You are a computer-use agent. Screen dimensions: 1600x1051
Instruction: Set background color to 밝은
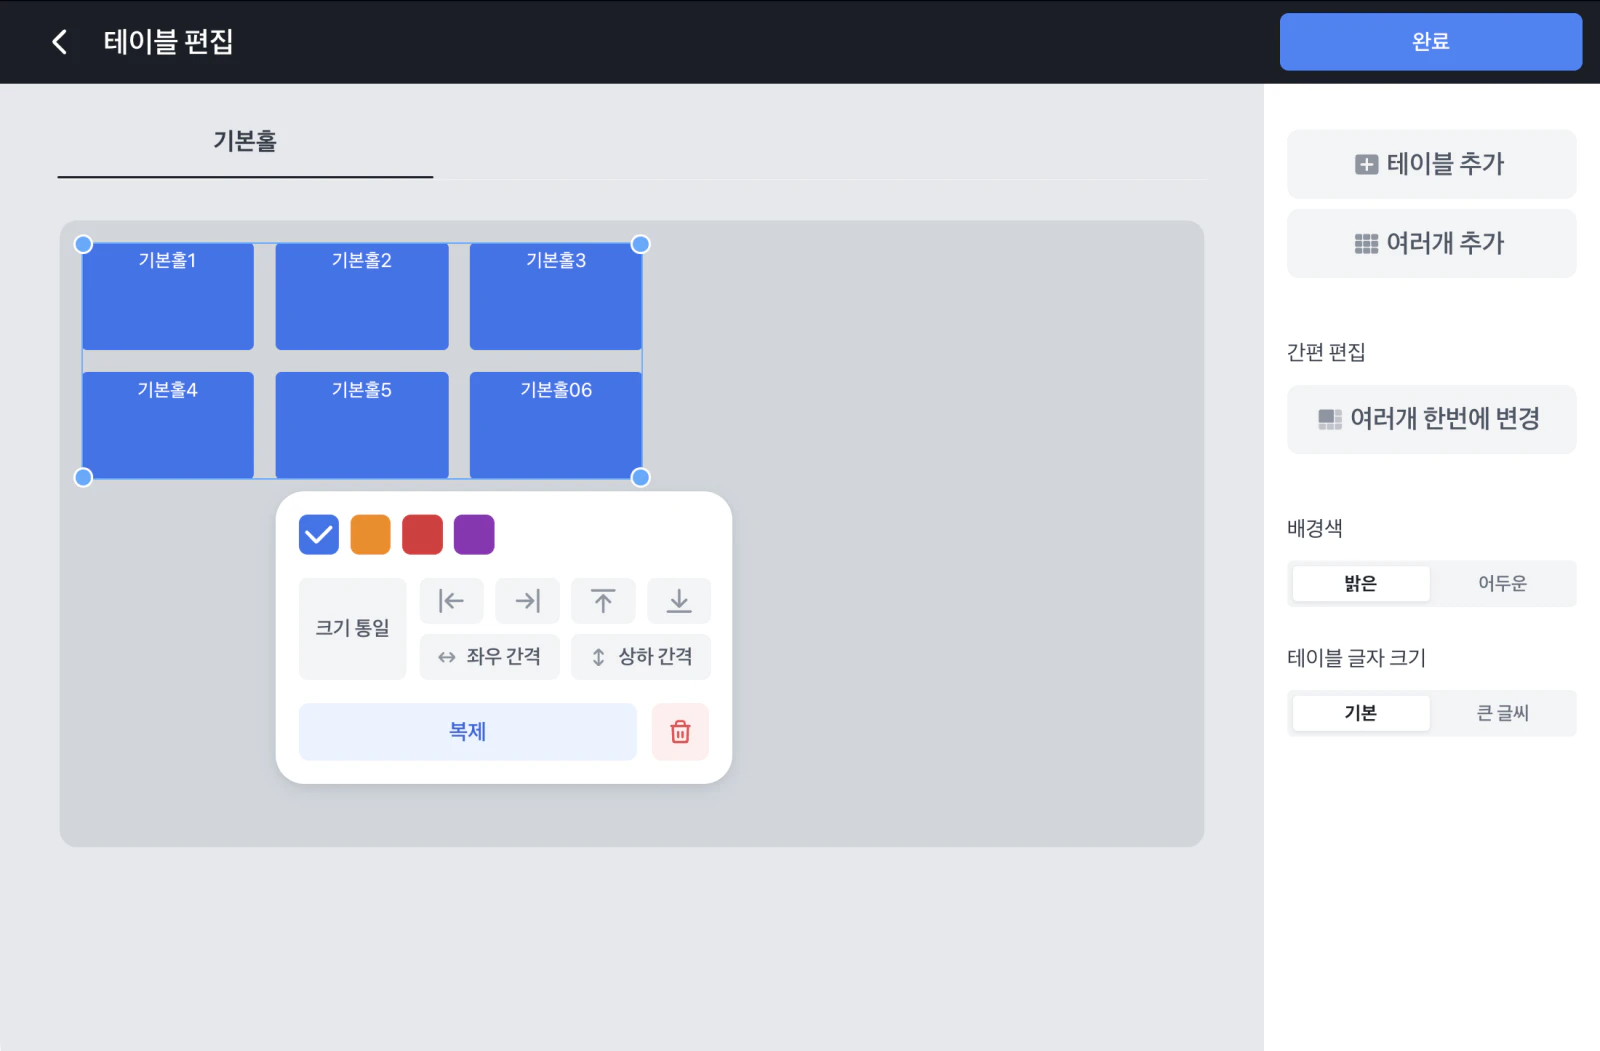click(x=1361, y=584)
